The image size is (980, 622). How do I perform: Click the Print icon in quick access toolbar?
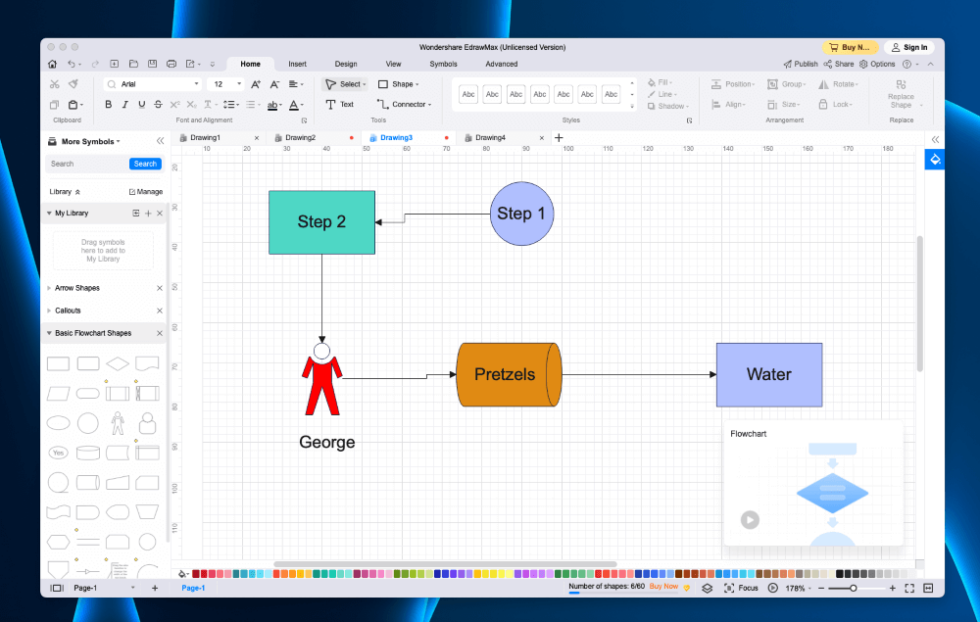click(x=171, y=64)
